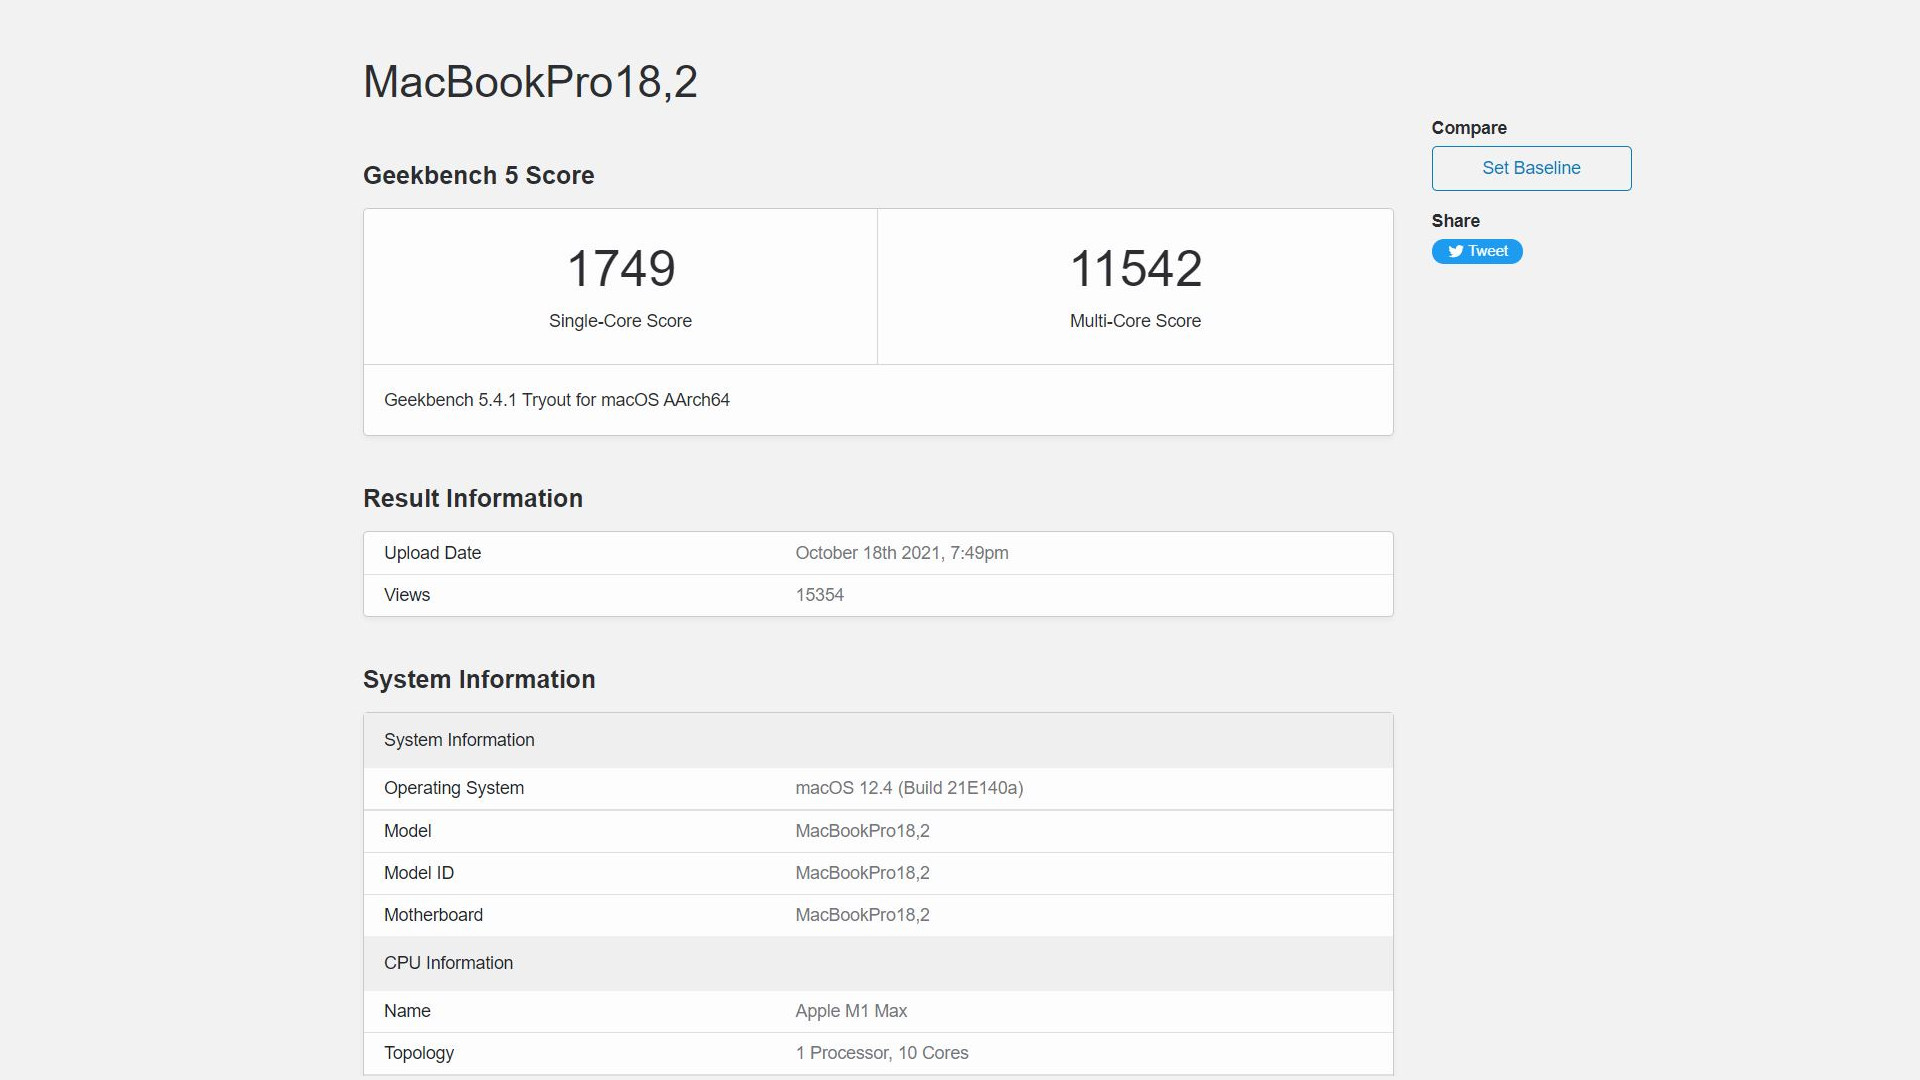This screenshot has width=1920, height=1080.
Task: Select the 15354 views count
Action: pos(820,595)
